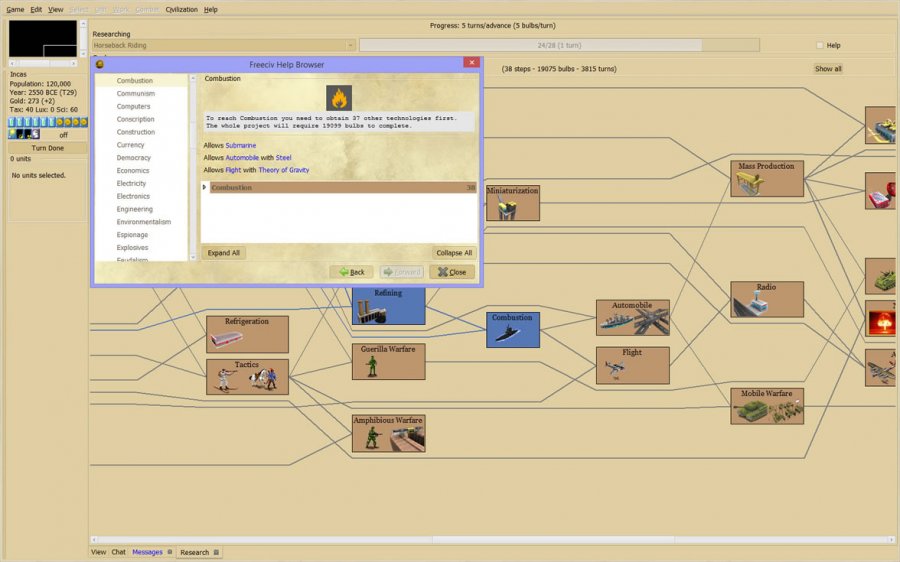
Task: Pick the Amphibious Warfare technology node
Action: click(x=389, y=433)
